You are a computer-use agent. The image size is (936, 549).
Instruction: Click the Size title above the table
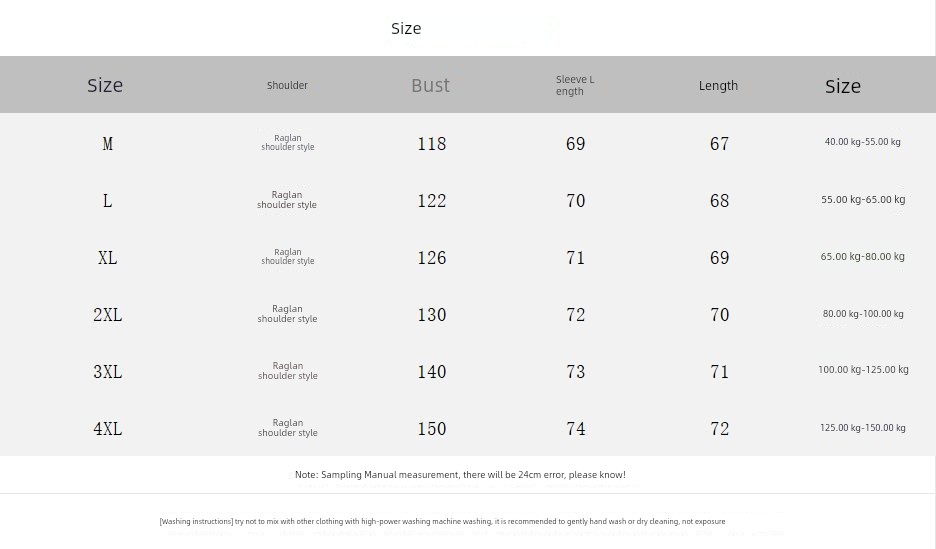point(406,29)
